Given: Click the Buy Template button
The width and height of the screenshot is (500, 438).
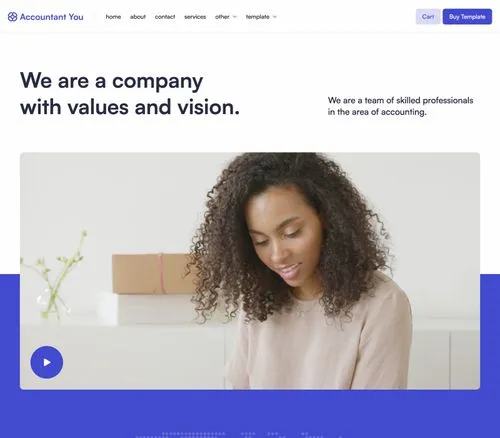Looking at the screenshot, I should coord(467,17).
